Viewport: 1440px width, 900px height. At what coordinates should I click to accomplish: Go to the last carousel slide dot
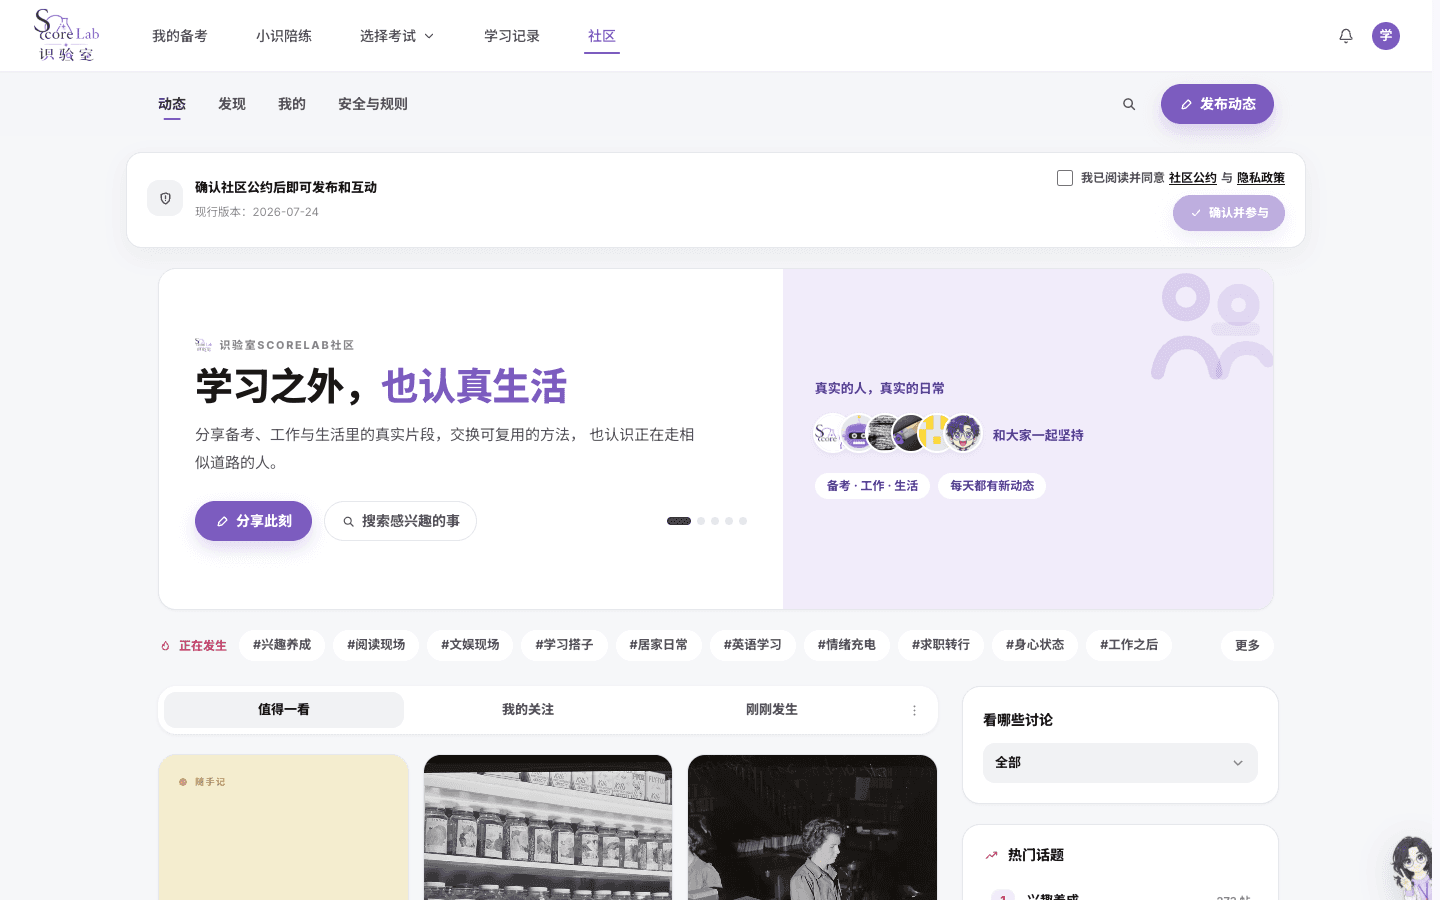click(743, 521)
